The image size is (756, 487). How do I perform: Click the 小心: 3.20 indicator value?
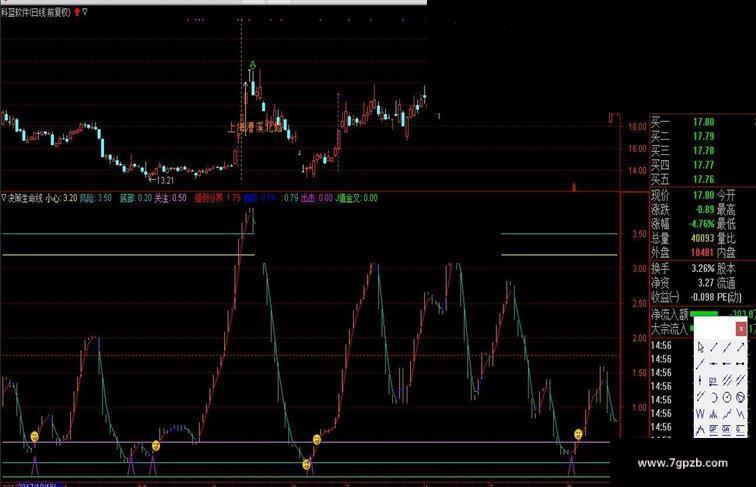tap(61, 198)
